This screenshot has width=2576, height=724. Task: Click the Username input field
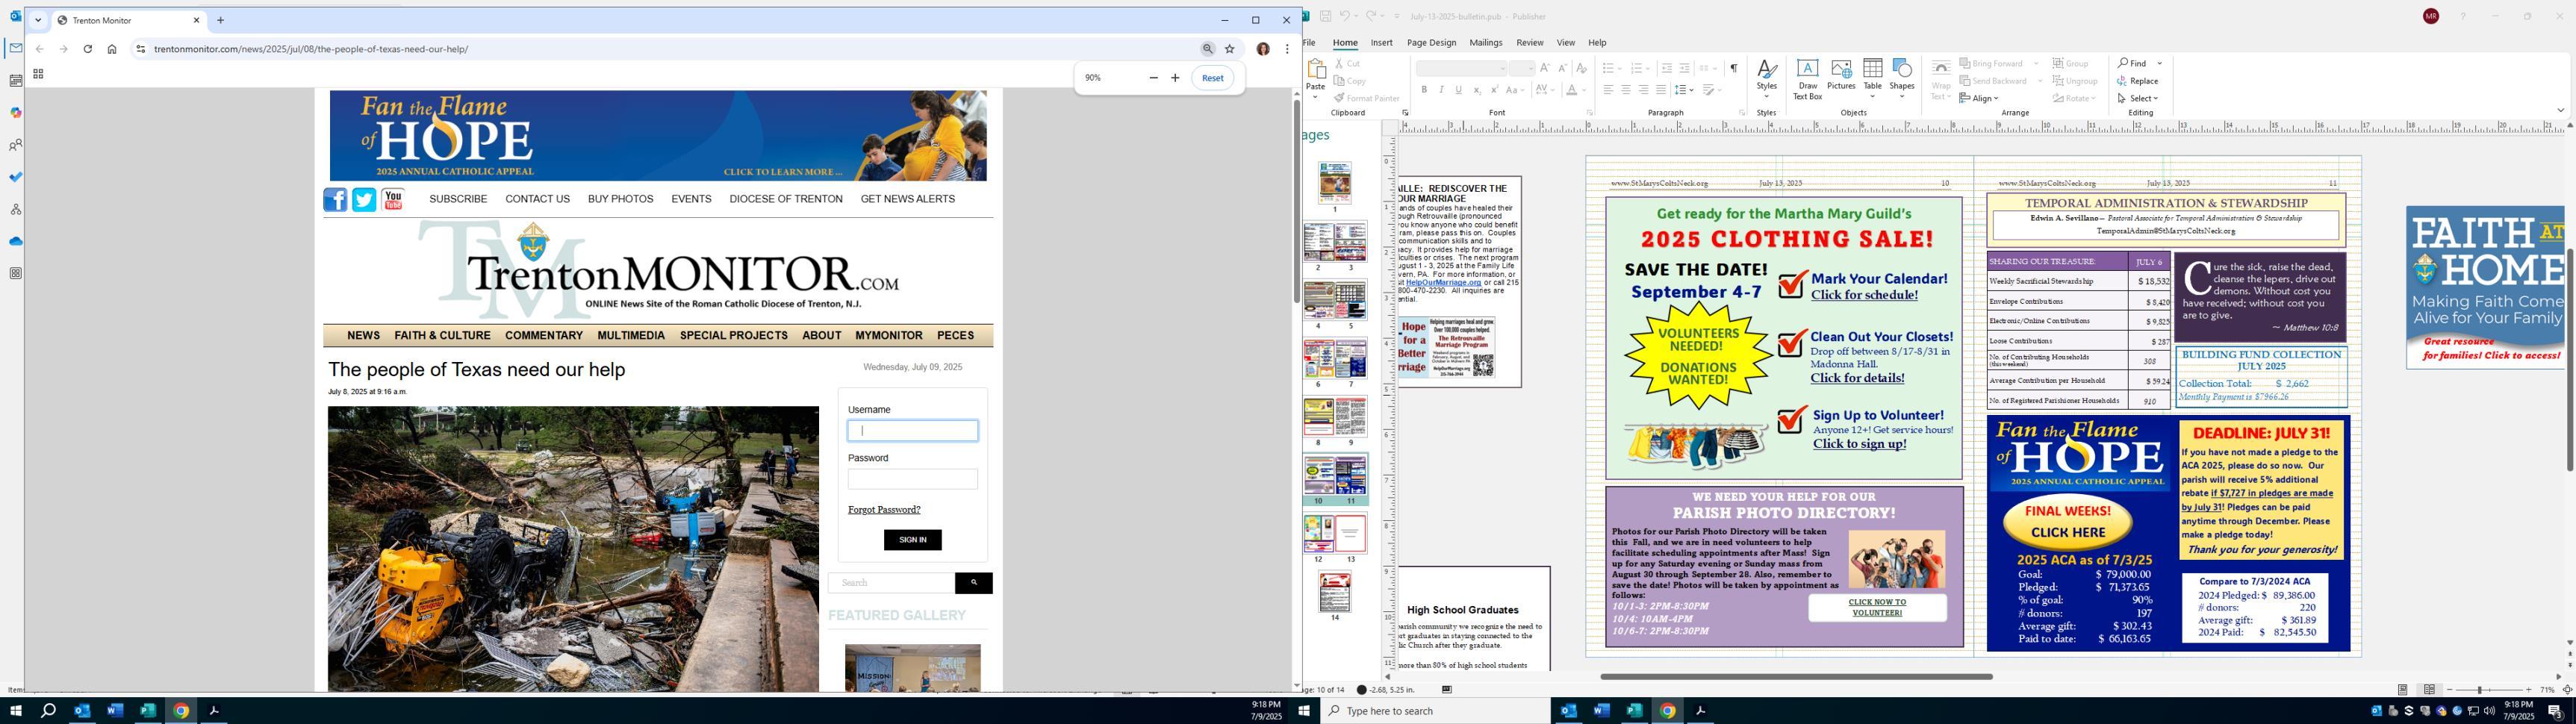(x=912, y=431)
